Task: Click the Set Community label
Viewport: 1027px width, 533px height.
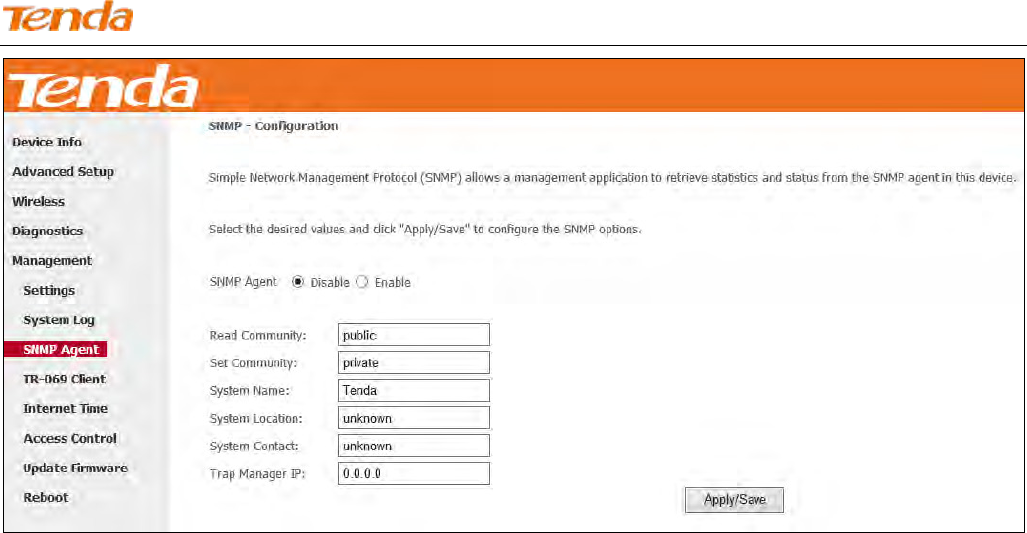Action: 253,363
